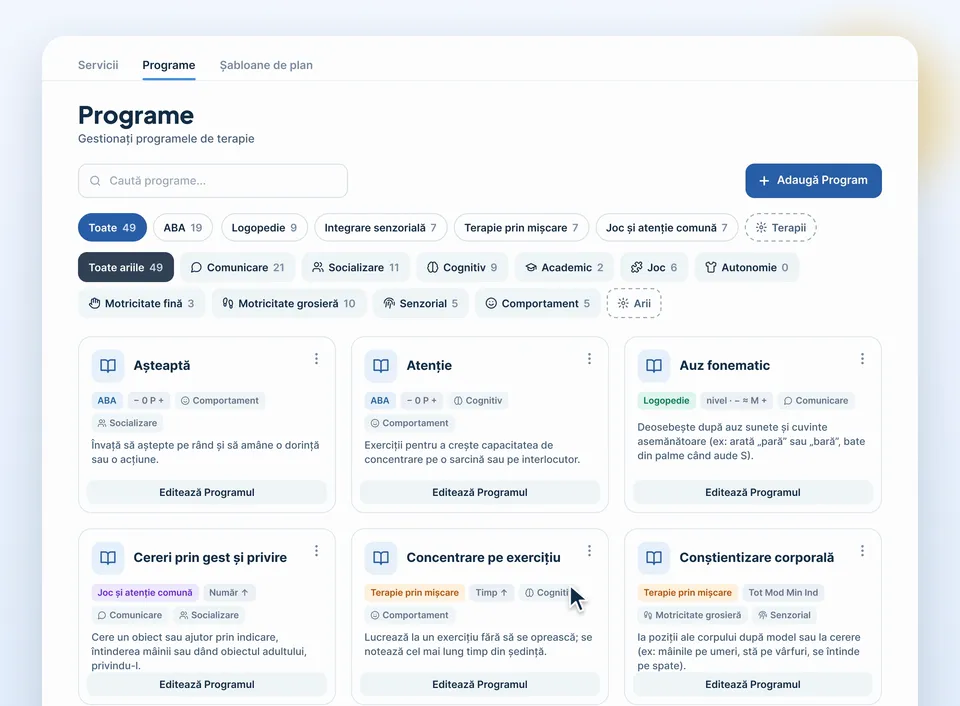The image size is (960, 706).
Task: Click the magnifier icon in the search box
Action: [95, 181]
